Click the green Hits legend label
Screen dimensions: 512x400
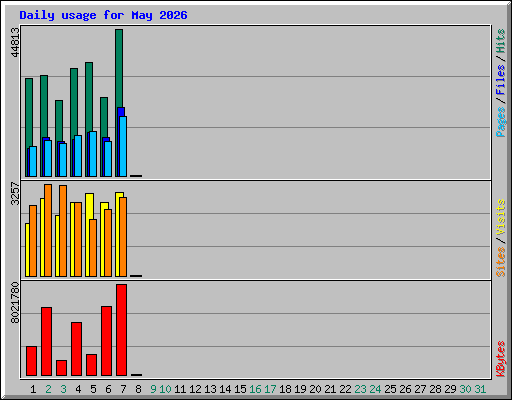501,41
